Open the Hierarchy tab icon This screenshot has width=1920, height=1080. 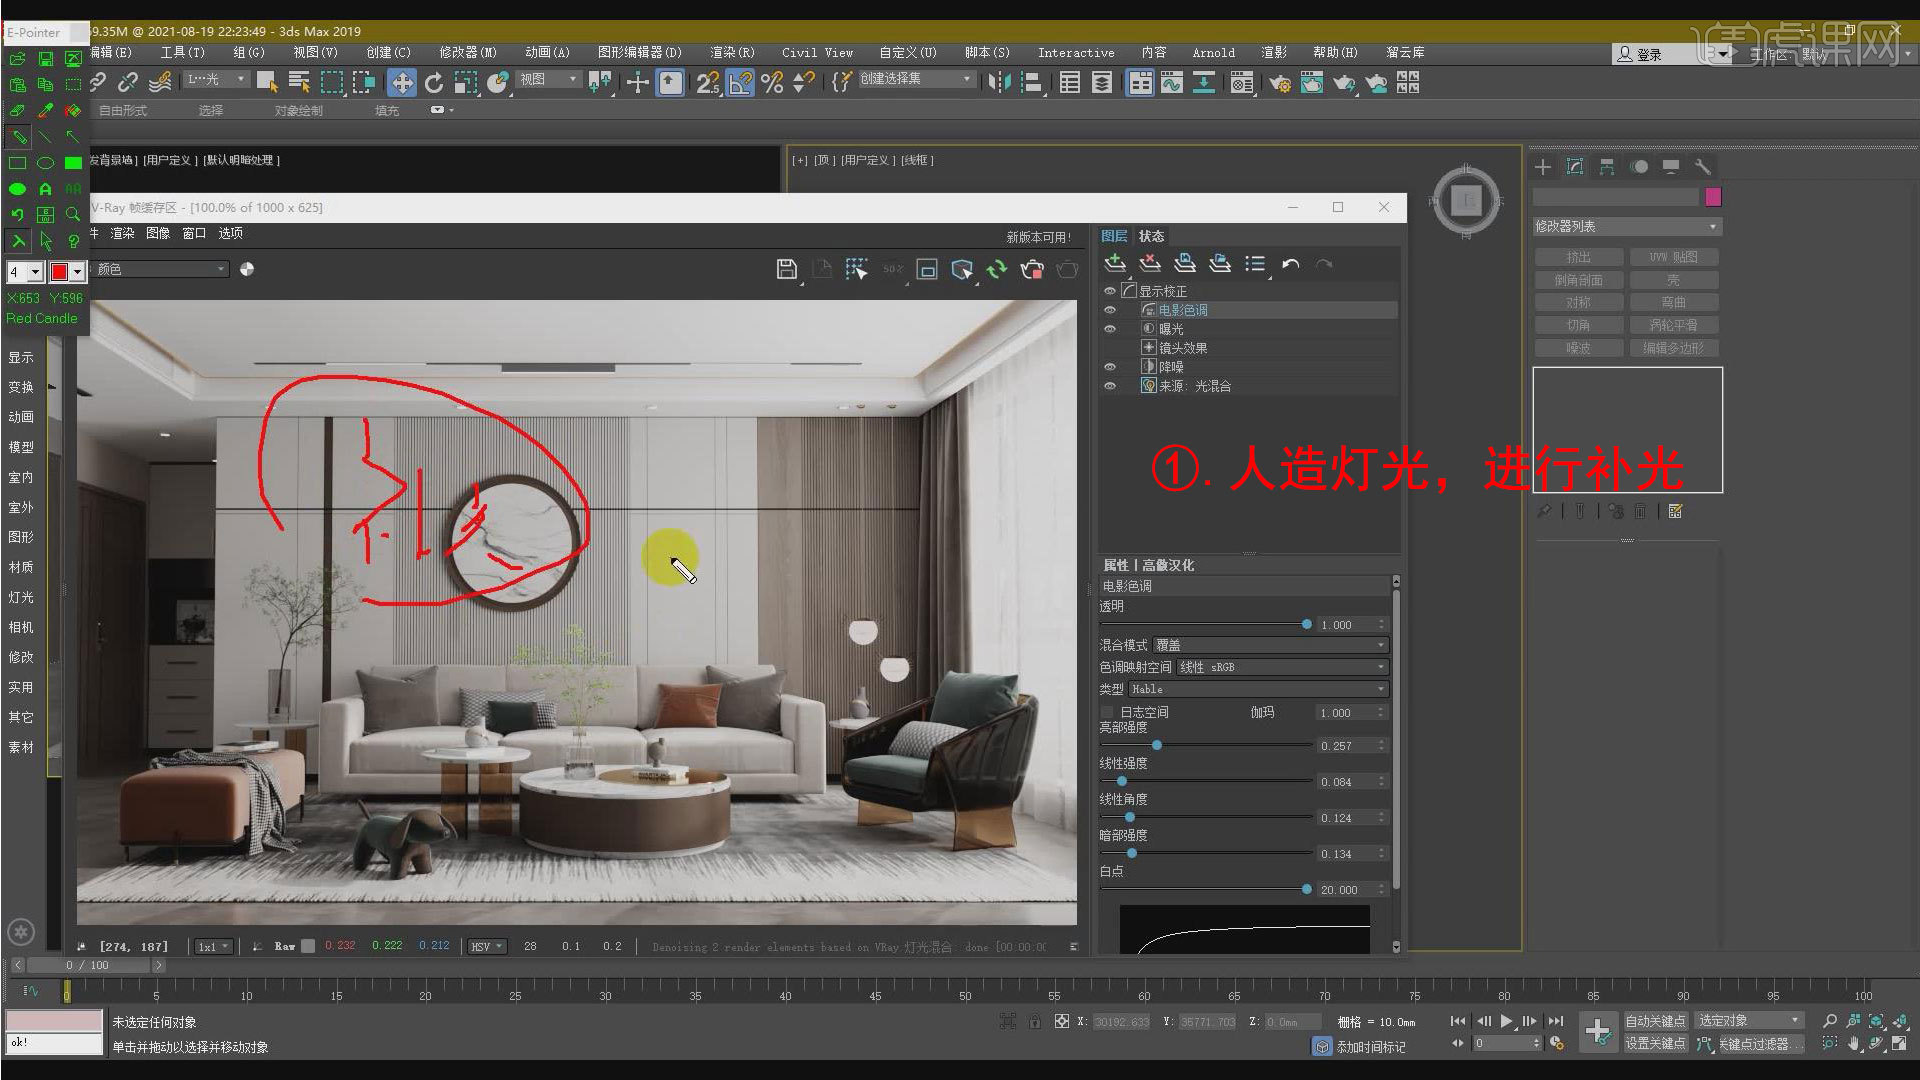pos(1607,167)
